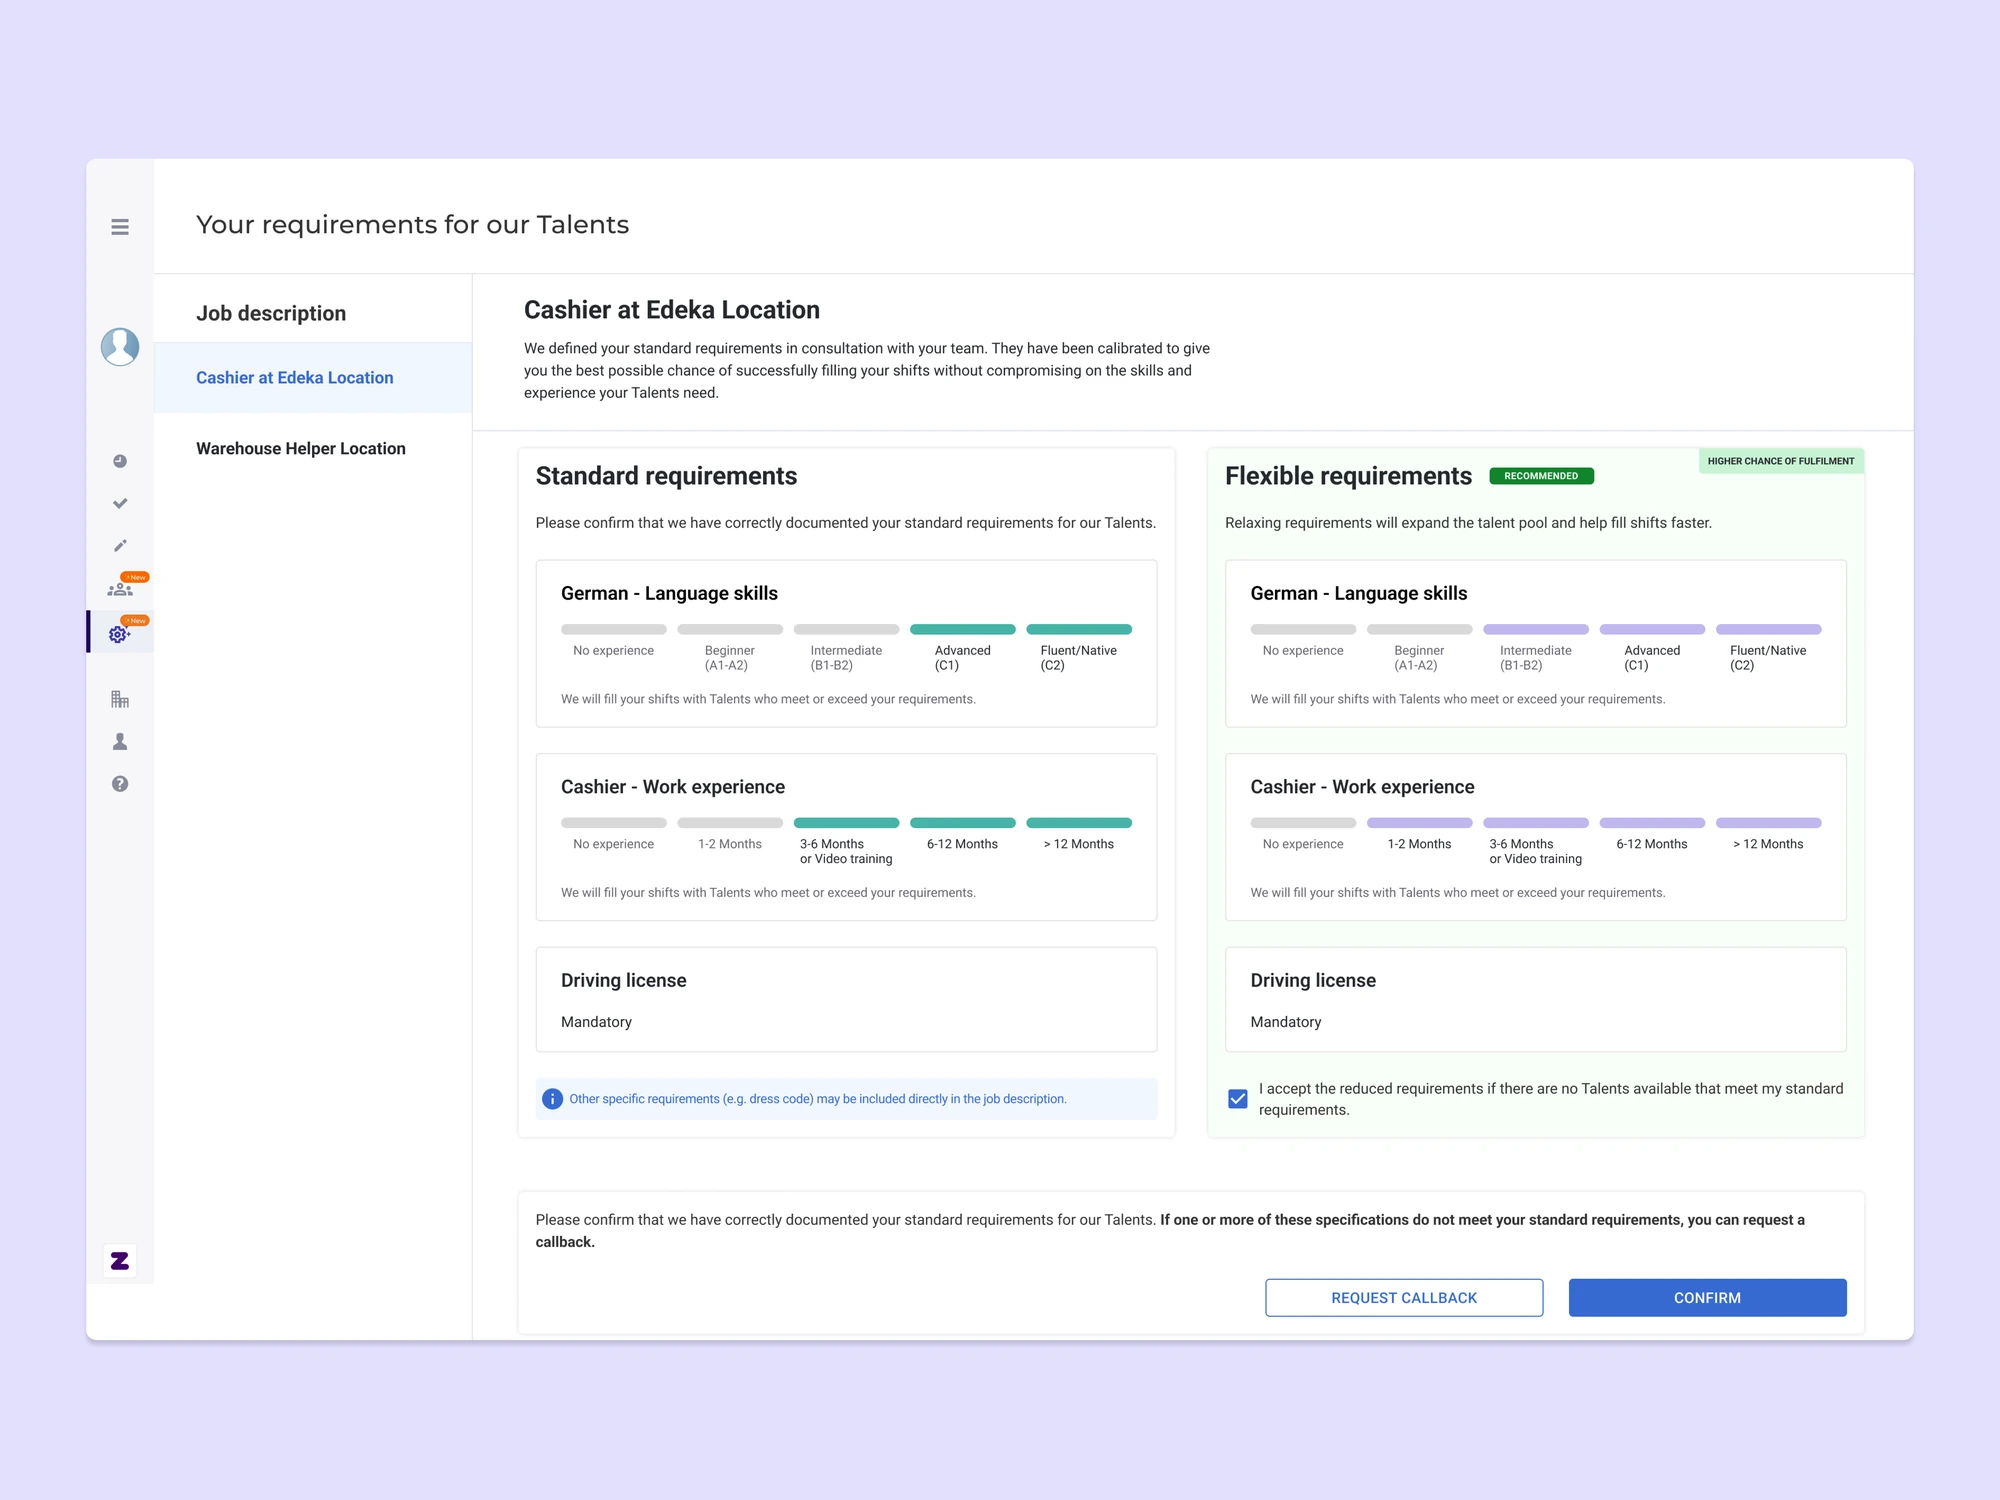The image size is (2000, 1500).
Task: Click Flexible requirements heading
Action: pos(1348,476)
